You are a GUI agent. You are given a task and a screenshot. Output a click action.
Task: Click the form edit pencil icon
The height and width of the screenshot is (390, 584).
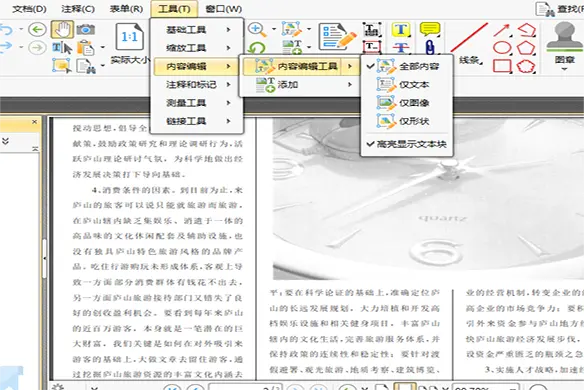(x=337, y=37)
